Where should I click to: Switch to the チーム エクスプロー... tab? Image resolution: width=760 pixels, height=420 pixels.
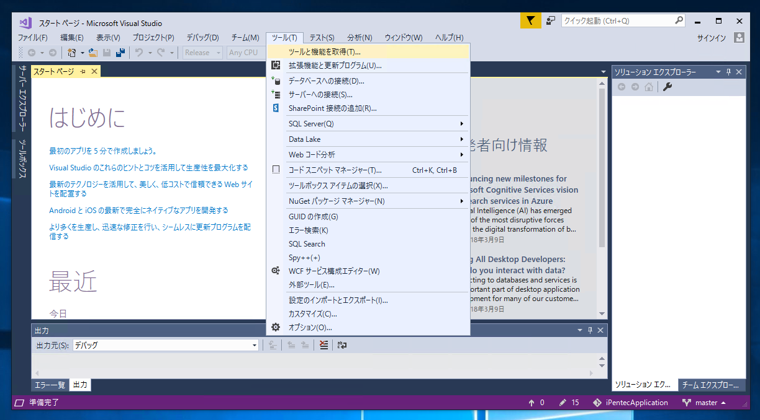coord(711,385)
